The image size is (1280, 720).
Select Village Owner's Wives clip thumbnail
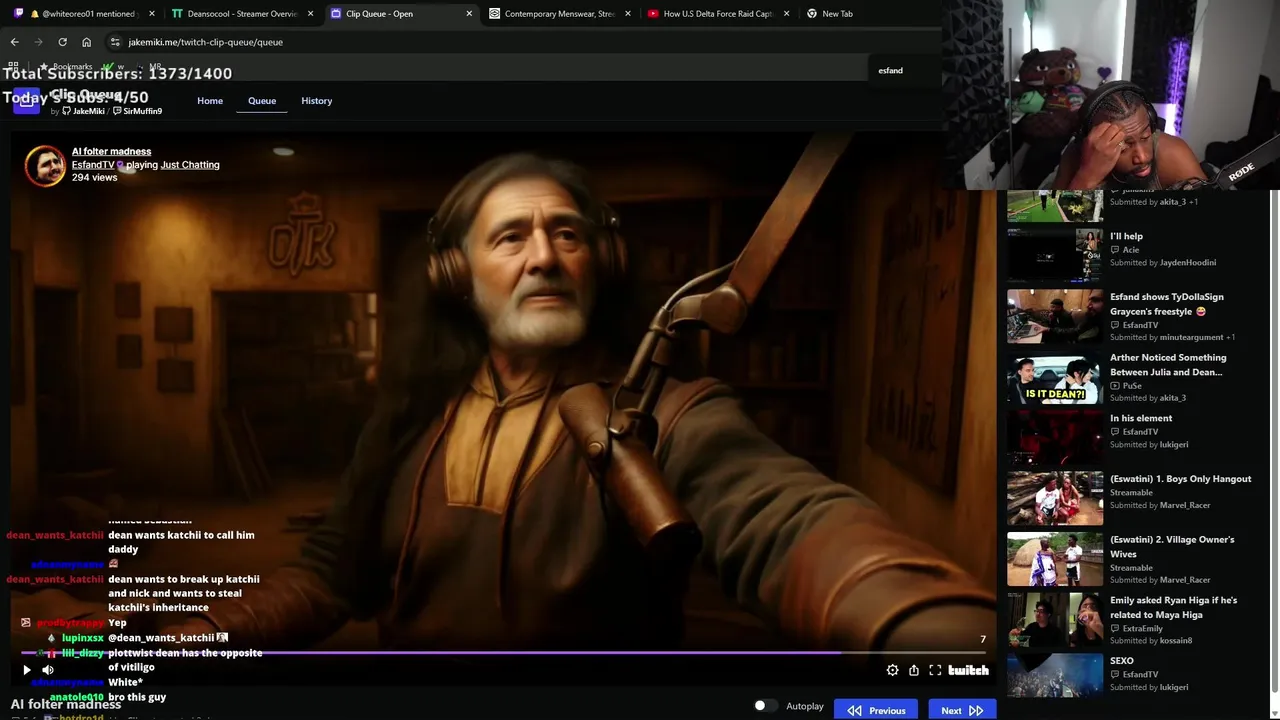pyautogui.click(x=1055, y=559)
